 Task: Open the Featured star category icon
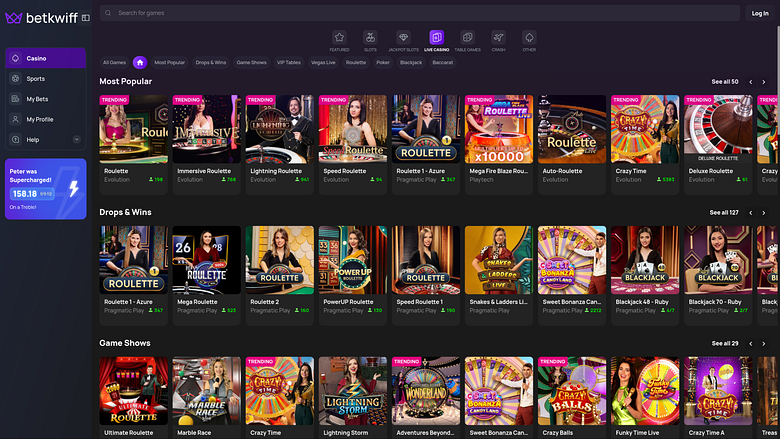click(x=339, y=37)
